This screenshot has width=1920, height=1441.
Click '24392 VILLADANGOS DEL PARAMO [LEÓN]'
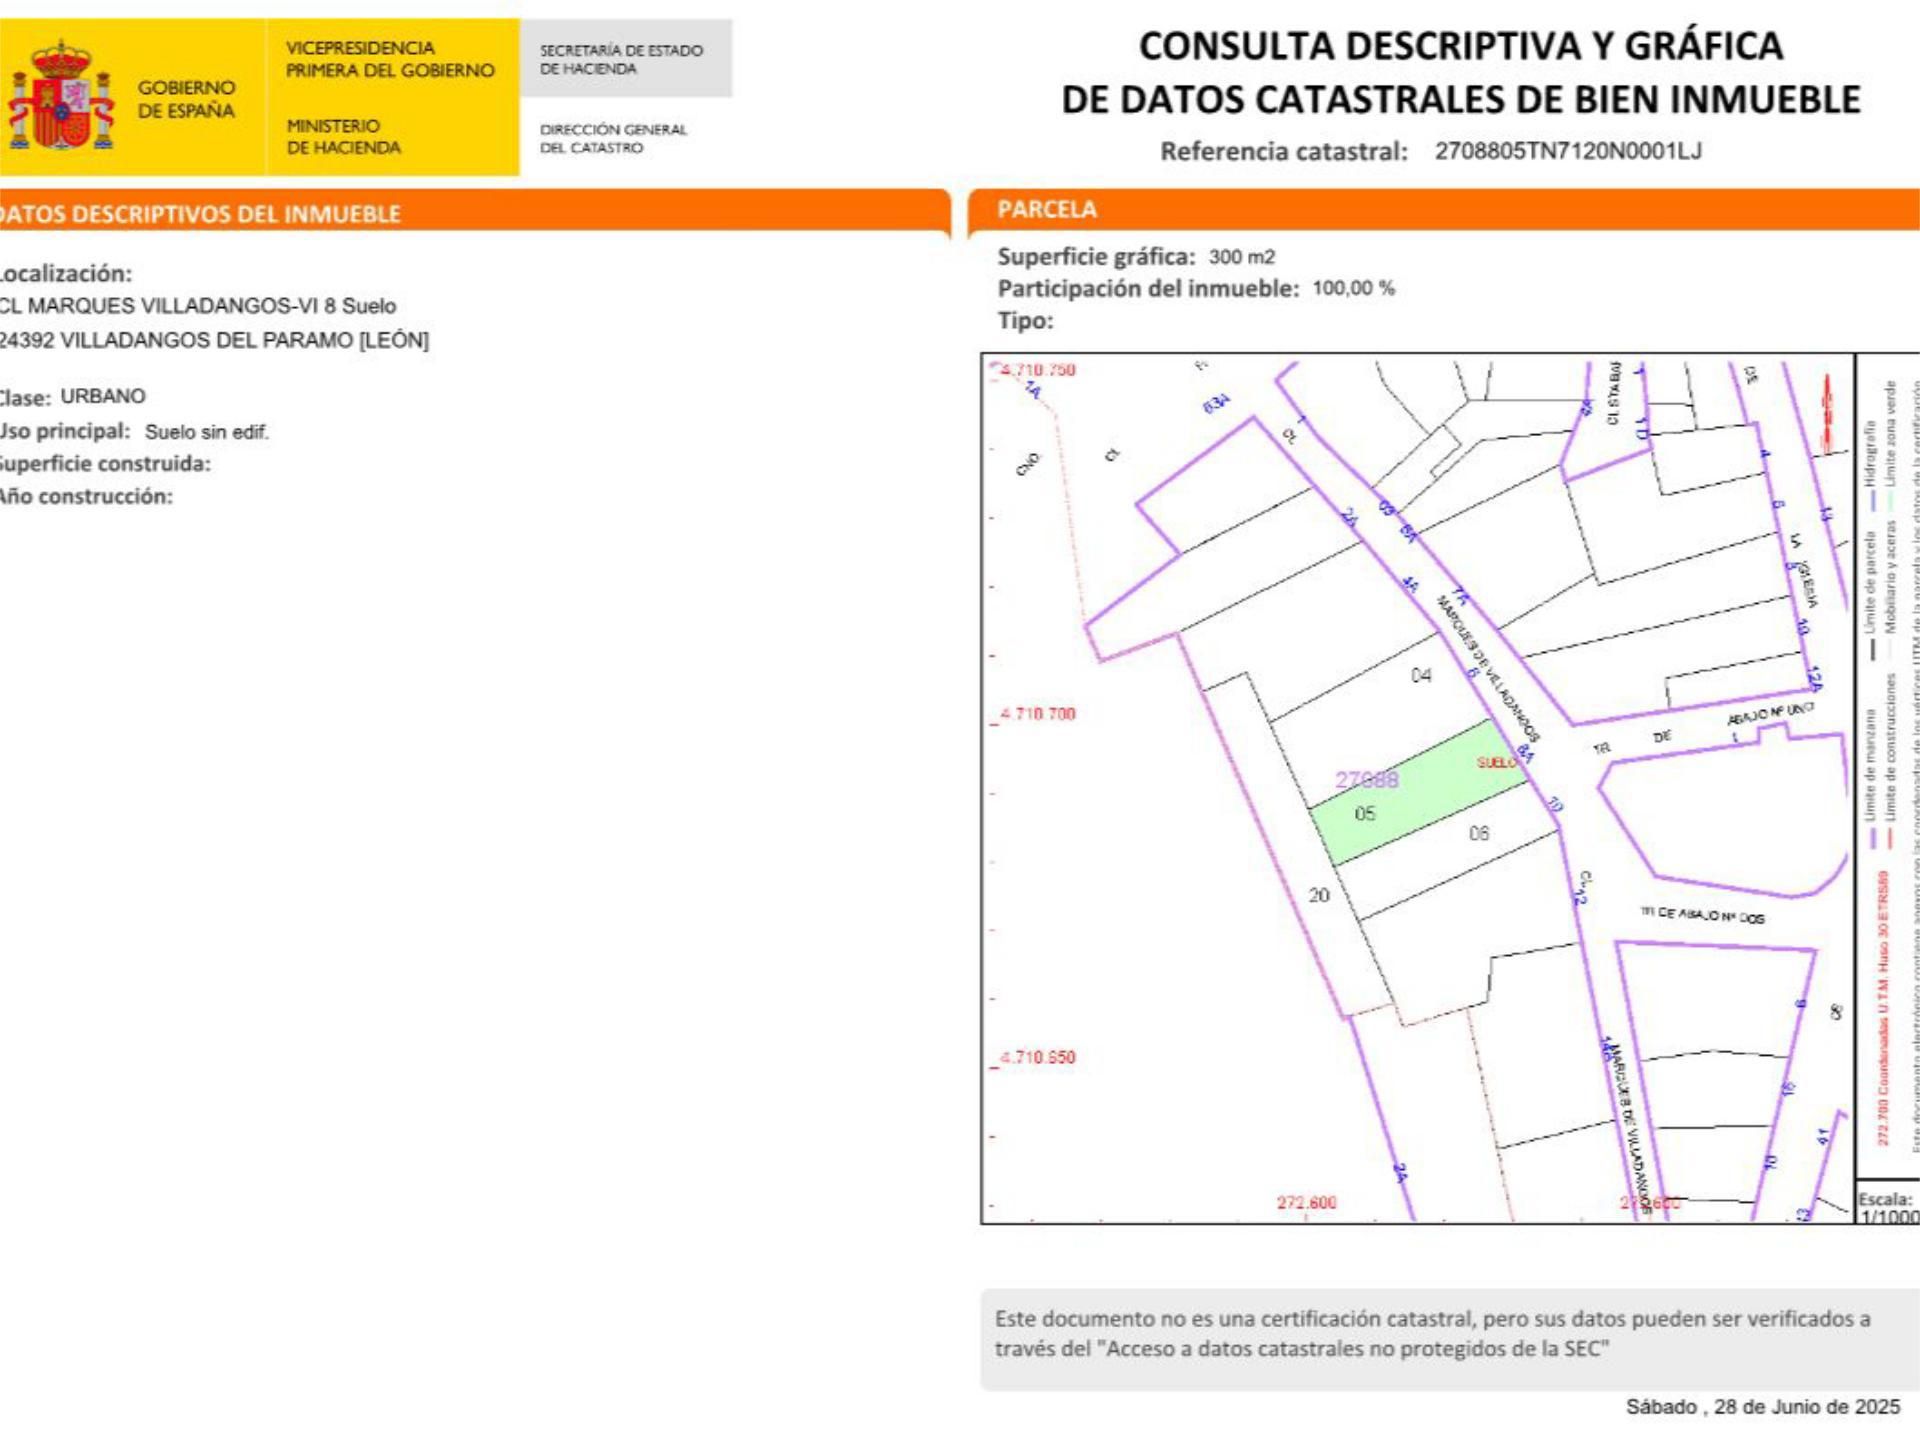click(214, 340)
